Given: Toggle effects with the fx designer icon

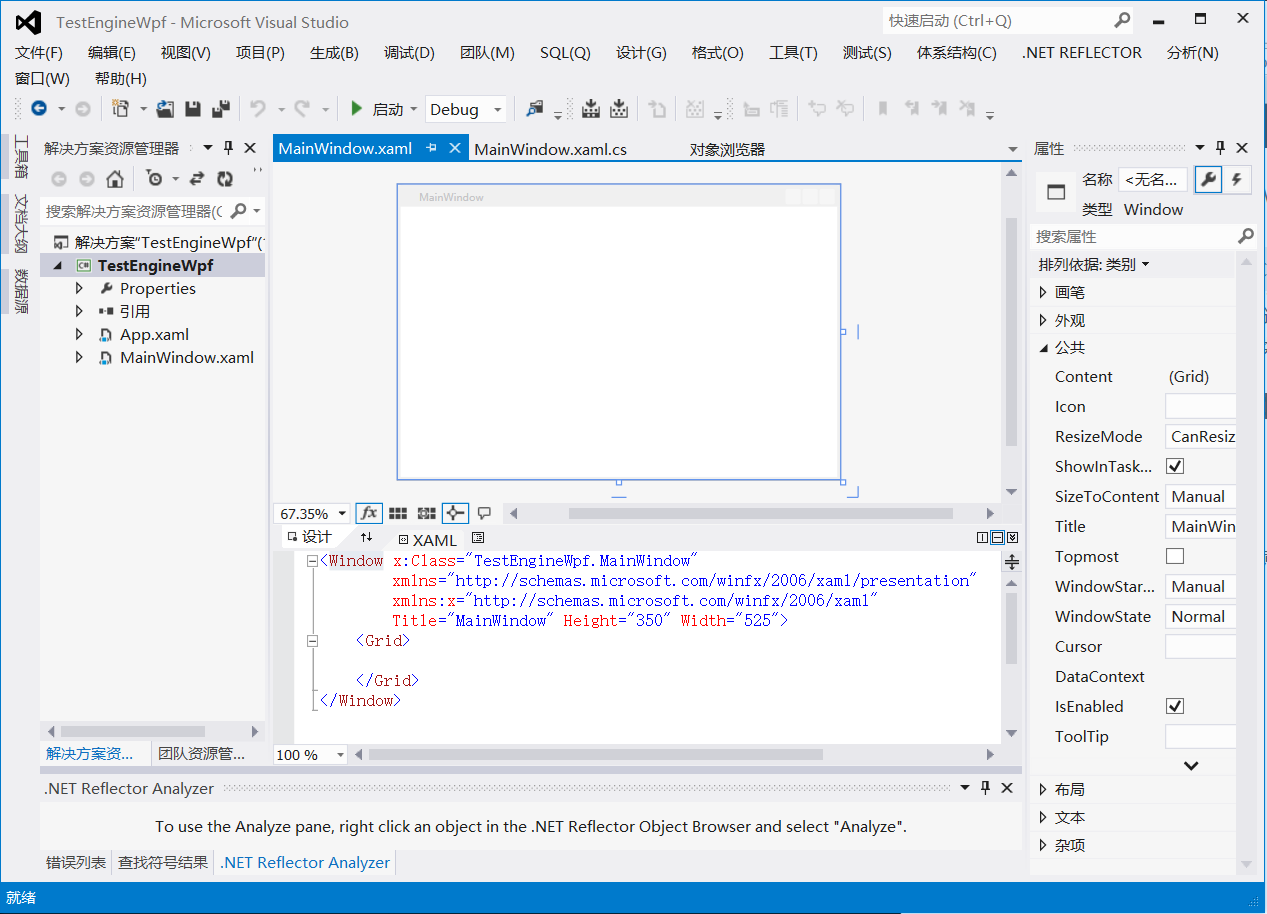Looking at the screenshot, I should pos(369,513).
